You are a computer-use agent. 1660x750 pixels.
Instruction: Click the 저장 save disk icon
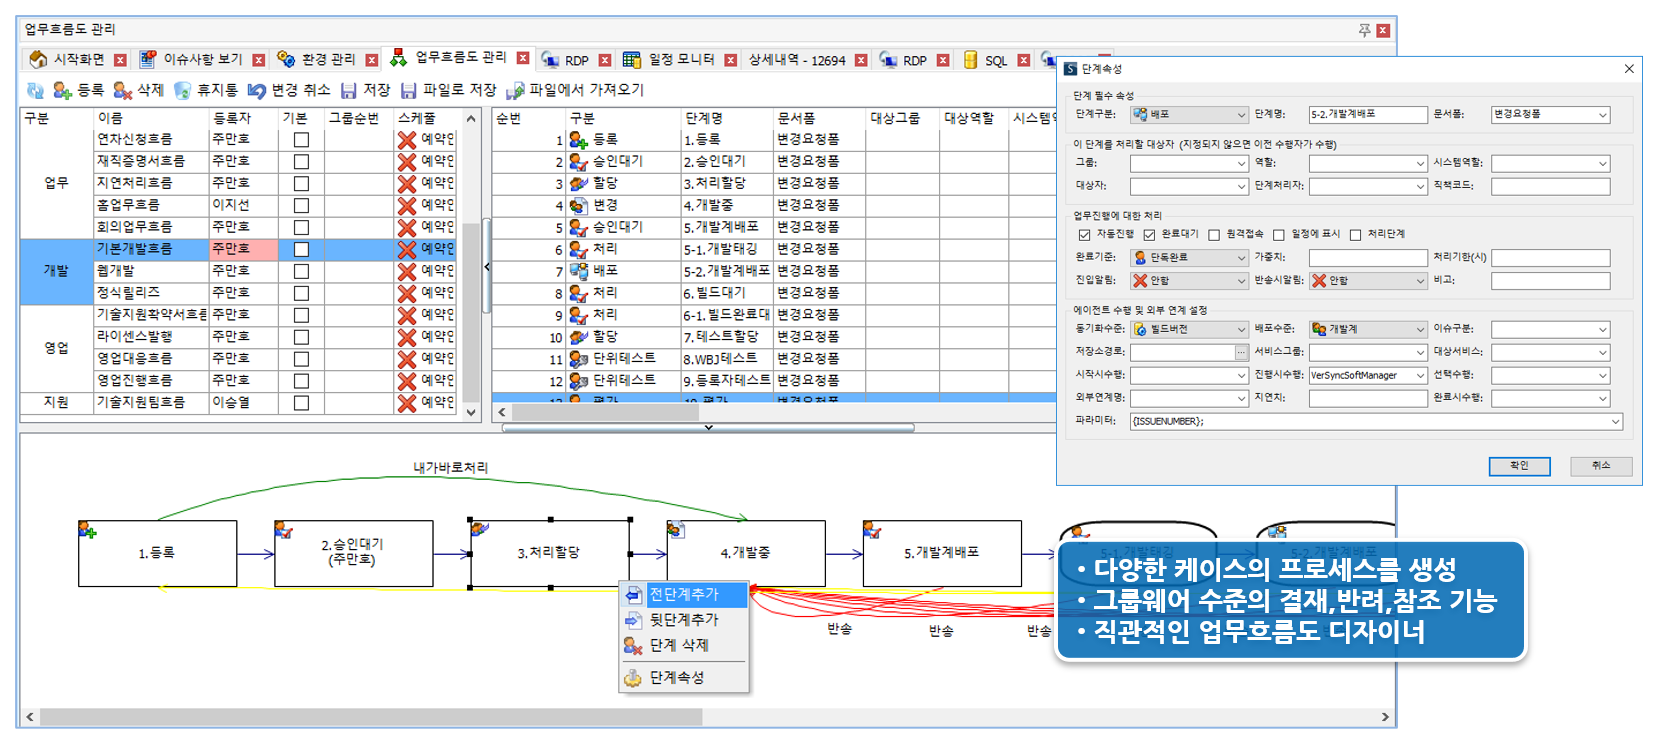click(348, 90)
